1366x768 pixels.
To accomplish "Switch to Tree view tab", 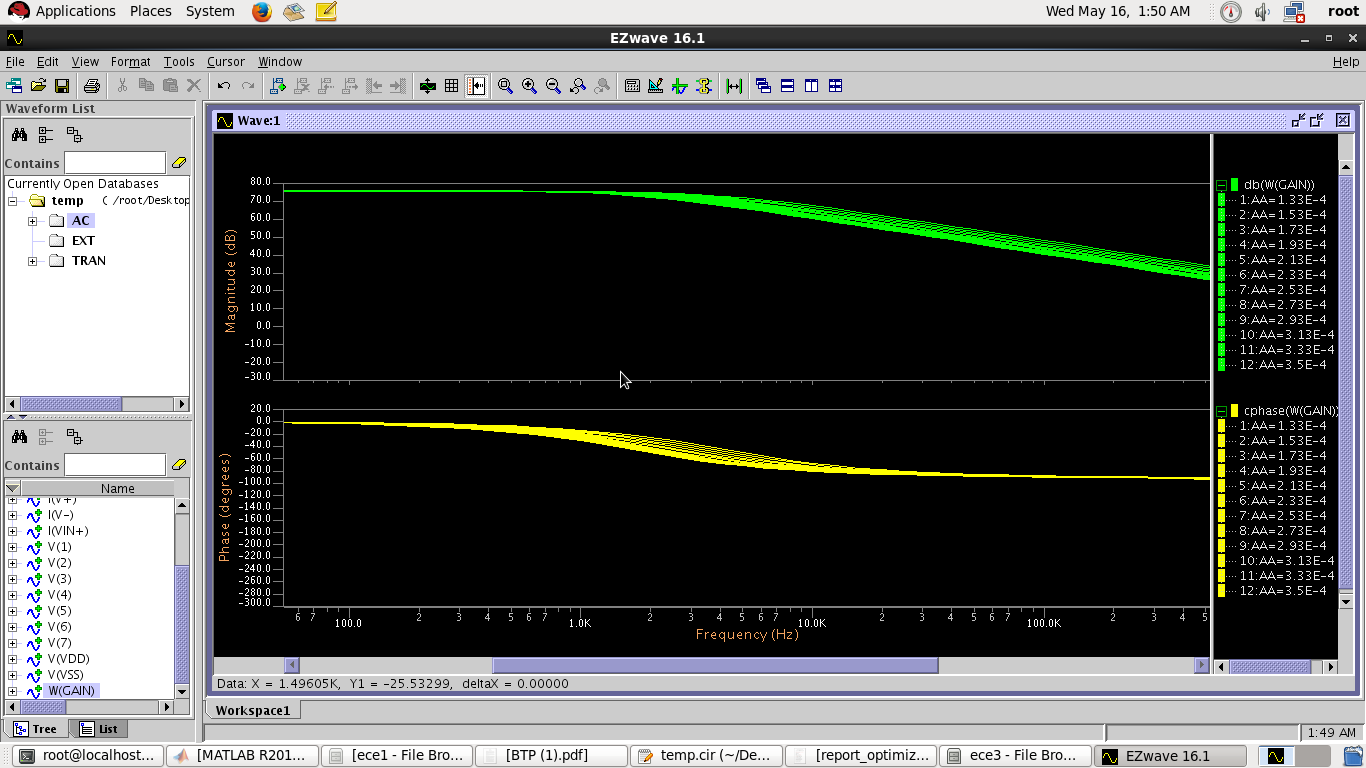I will coord(36,729).
